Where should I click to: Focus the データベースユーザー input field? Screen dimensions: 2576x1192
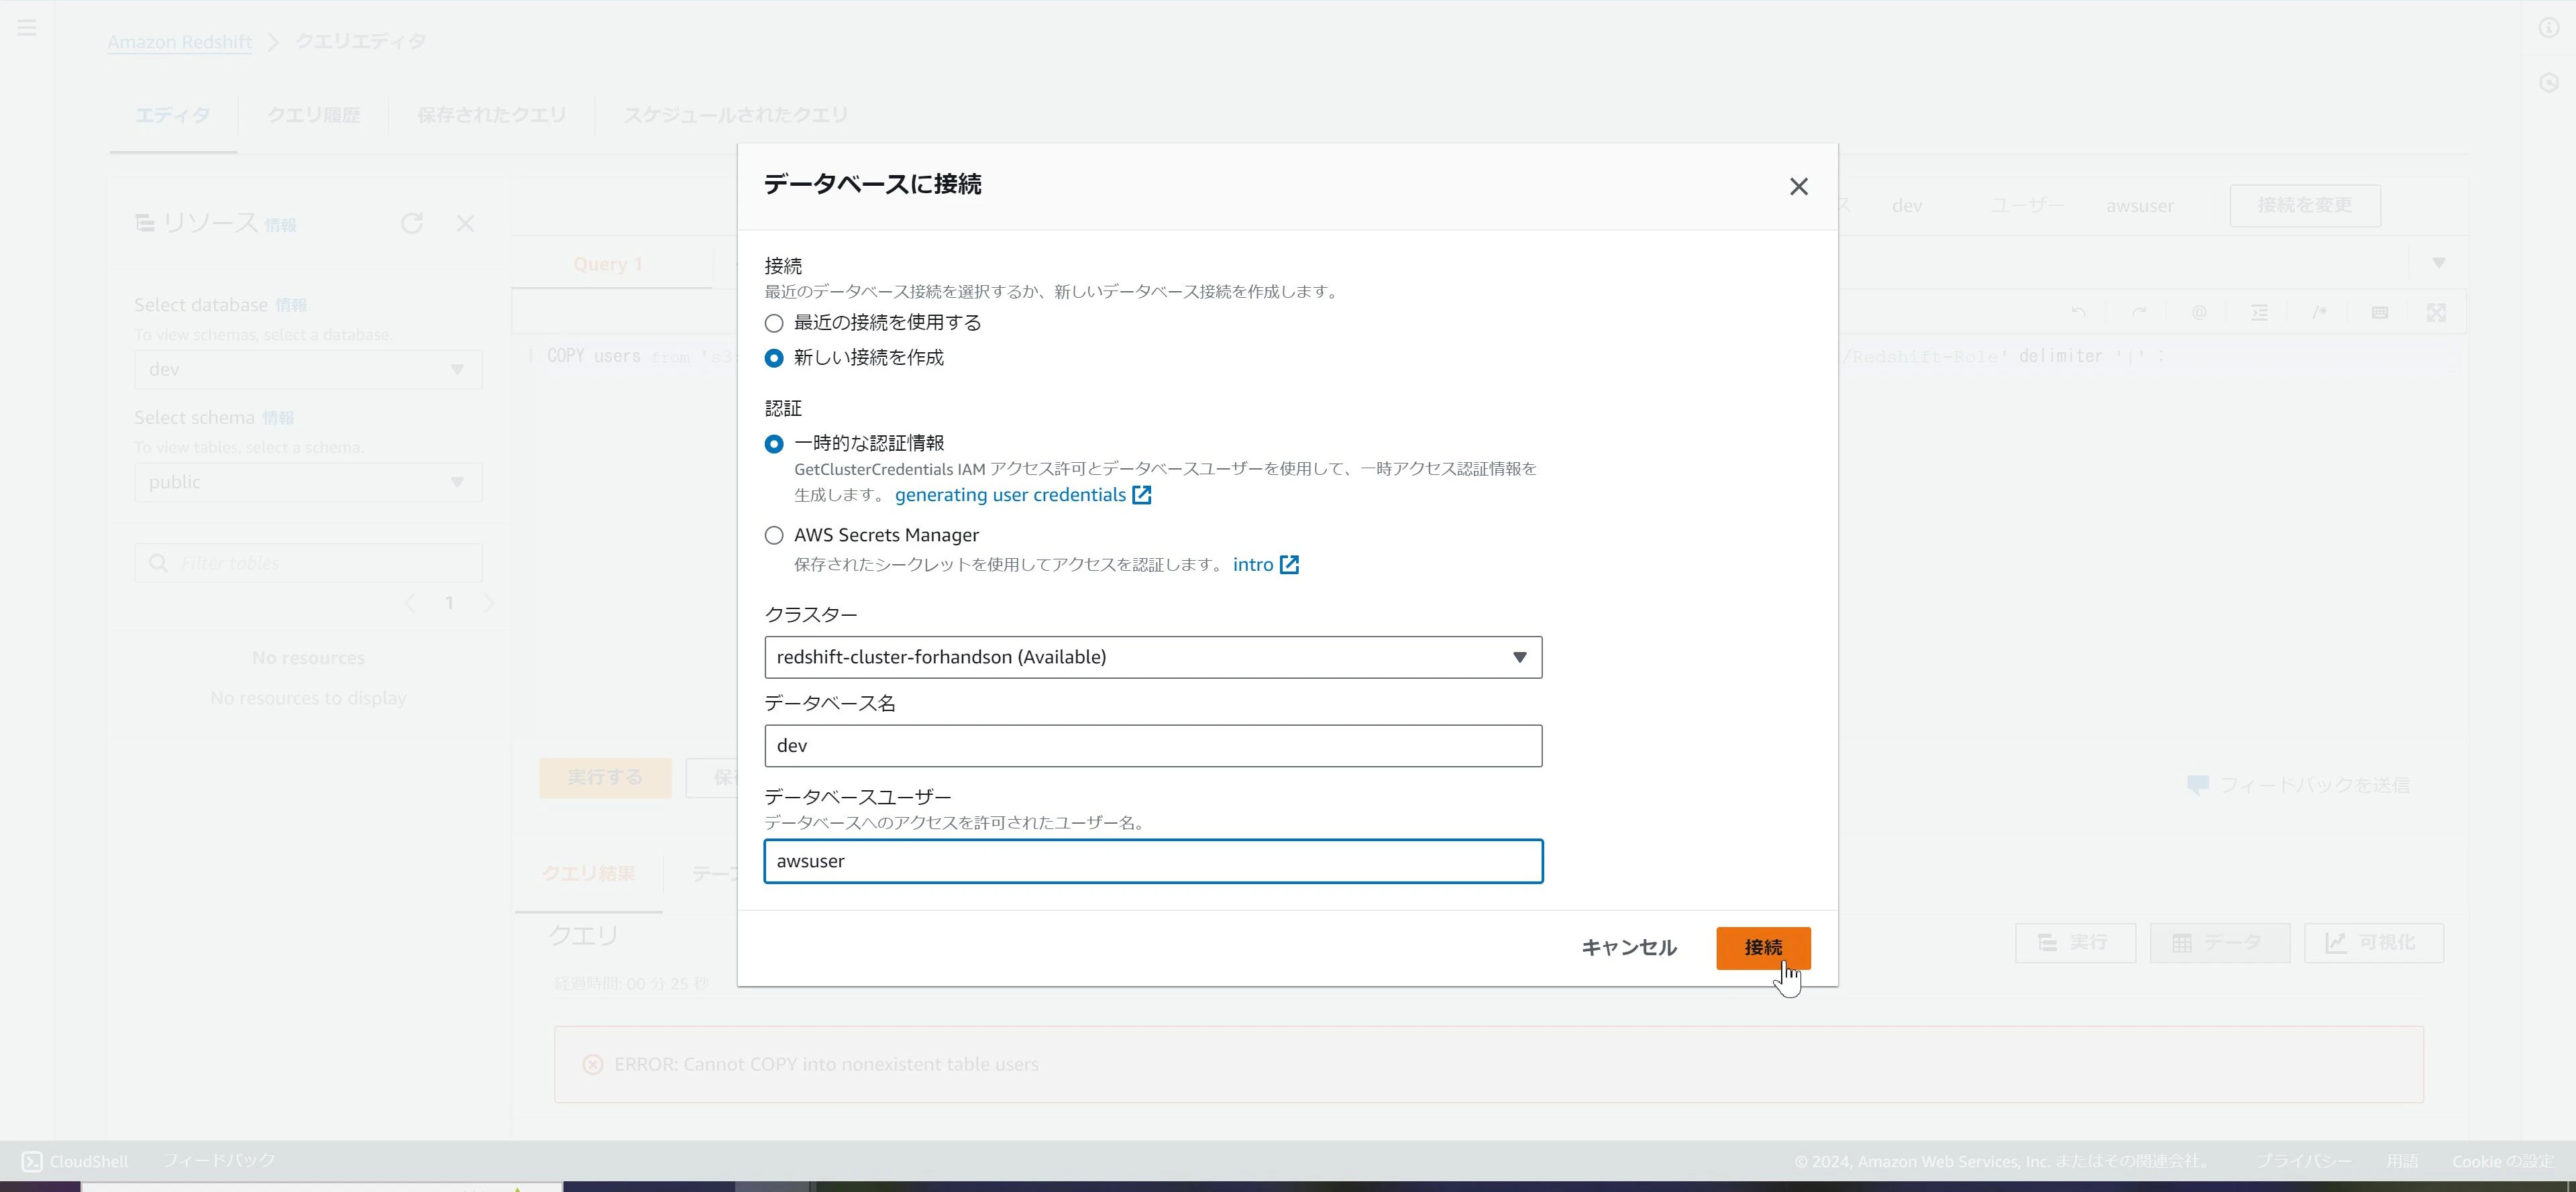point(1153,861)
